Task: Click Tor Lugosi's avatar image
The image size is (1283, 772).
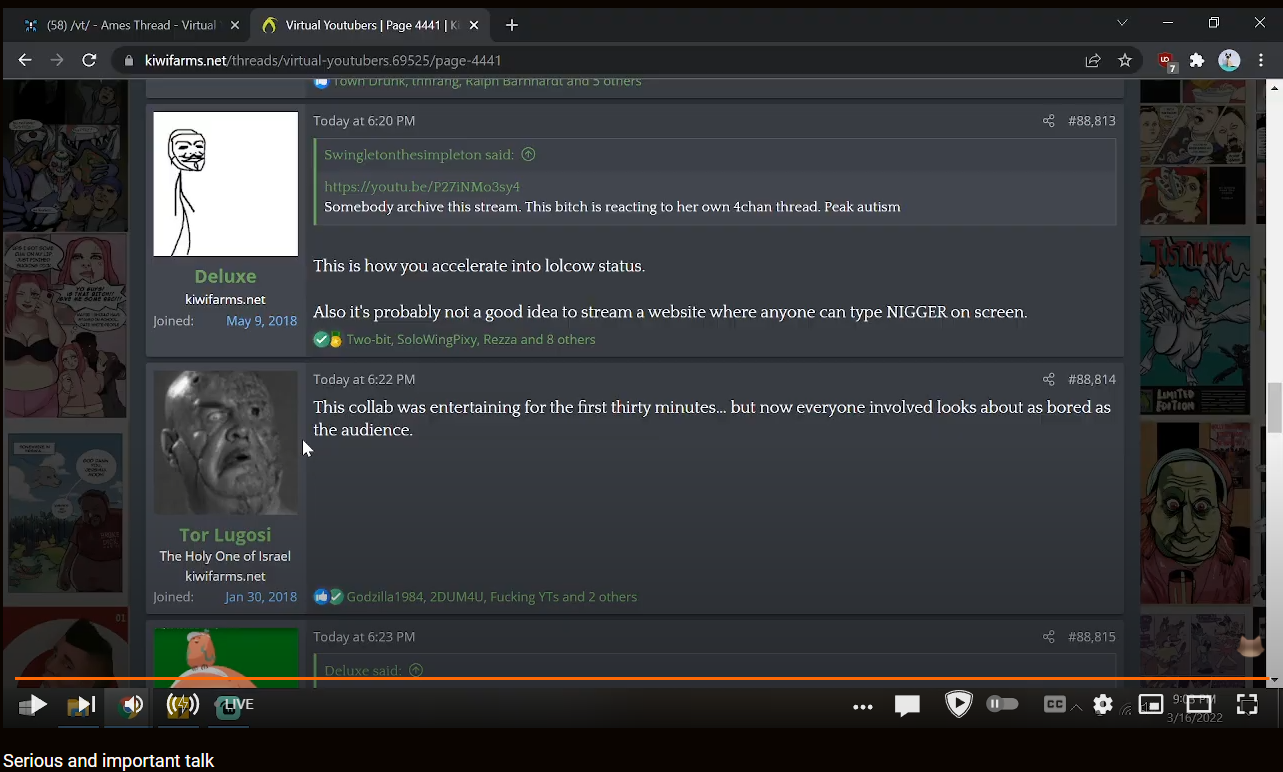Action: click(x=225, y=442)
